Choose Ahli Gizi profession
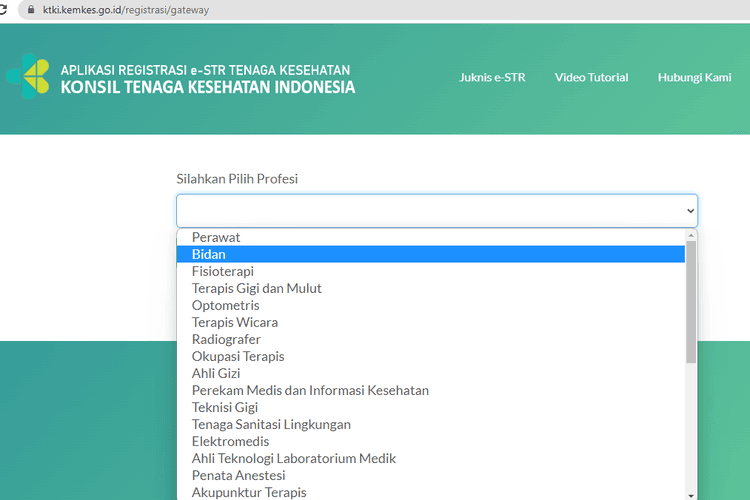750x500 pixels. [x=430, y=373]
